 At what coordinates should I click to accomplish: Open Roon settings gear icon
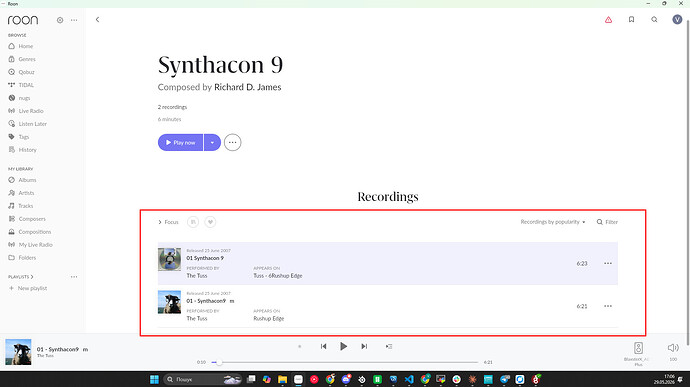[x=60, y=20]
